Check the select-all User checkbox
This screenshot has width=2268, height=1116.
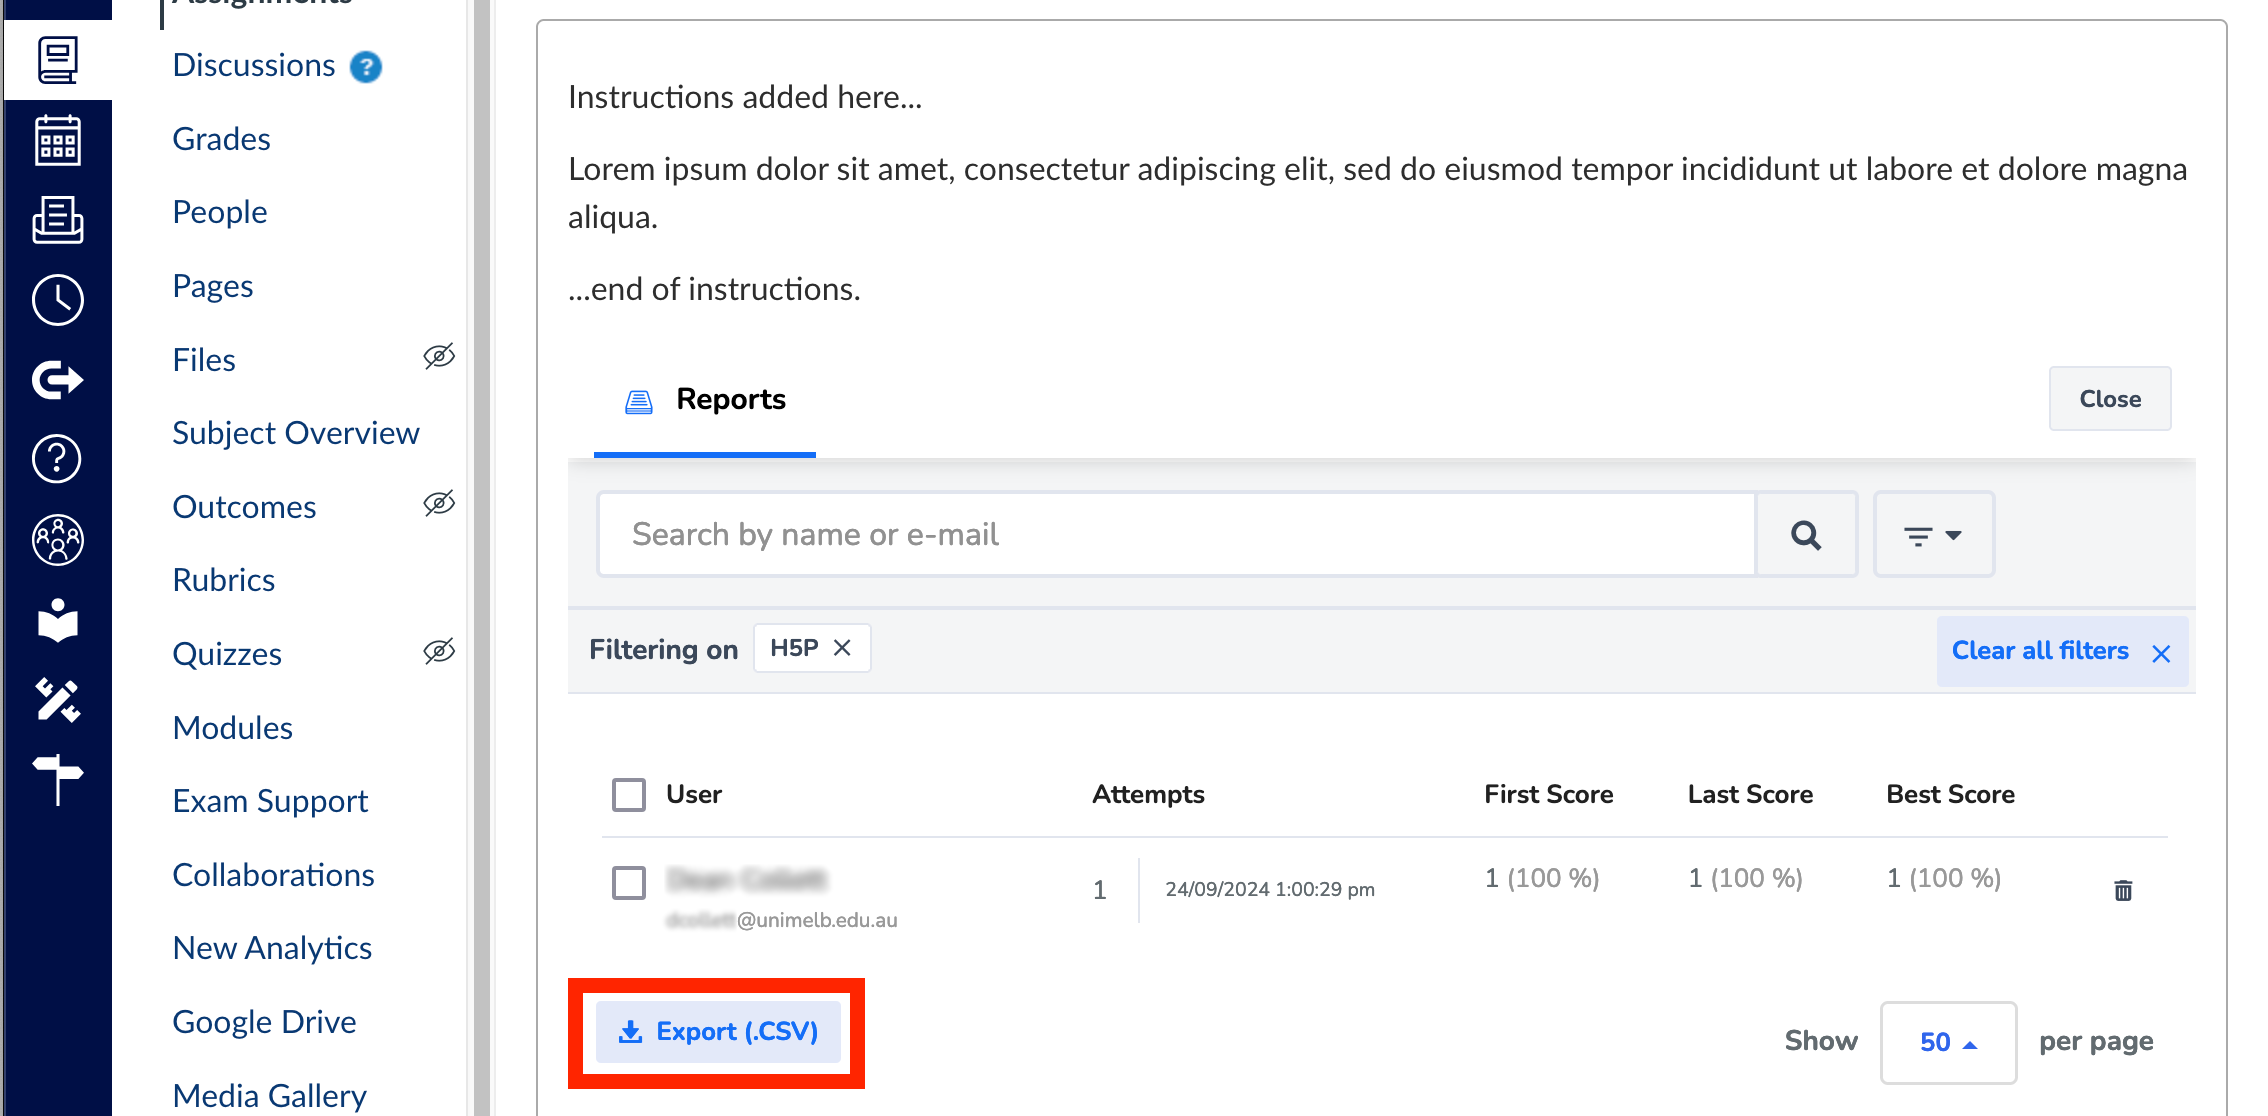629,795
